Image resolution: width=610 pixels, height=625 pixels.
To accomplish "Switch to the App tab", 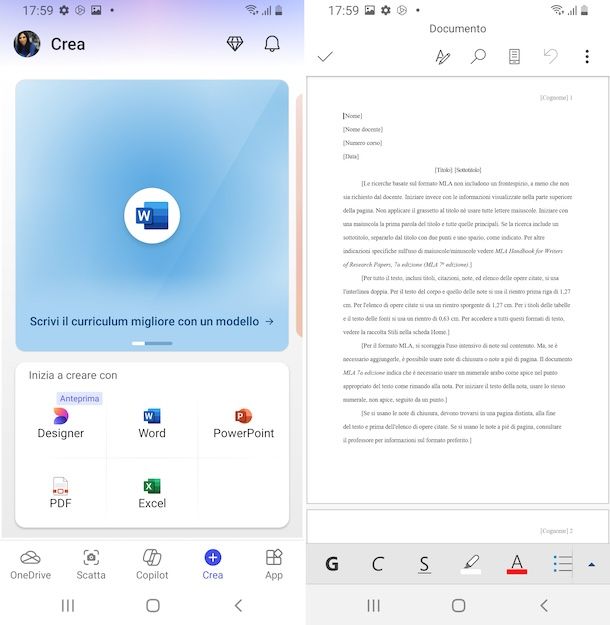I will click(x=274, y=564).
